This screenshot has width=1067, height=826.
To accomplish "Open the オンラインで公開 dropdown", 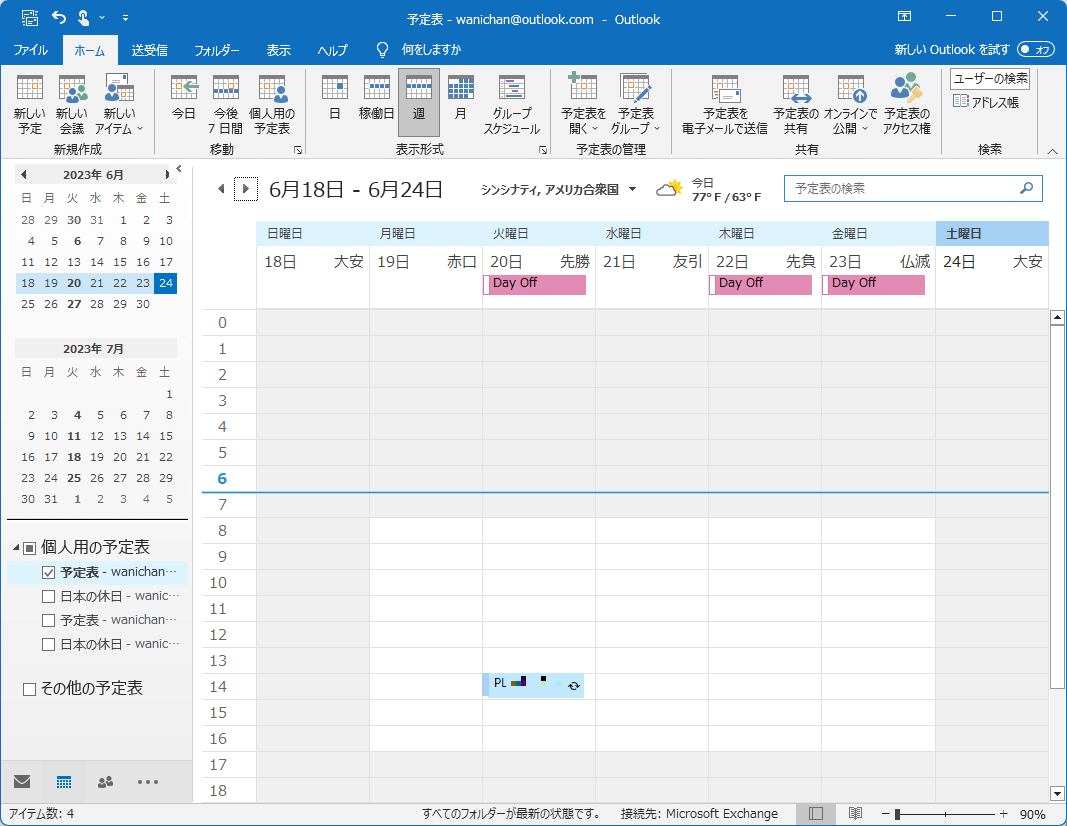I will click(850, 105).
